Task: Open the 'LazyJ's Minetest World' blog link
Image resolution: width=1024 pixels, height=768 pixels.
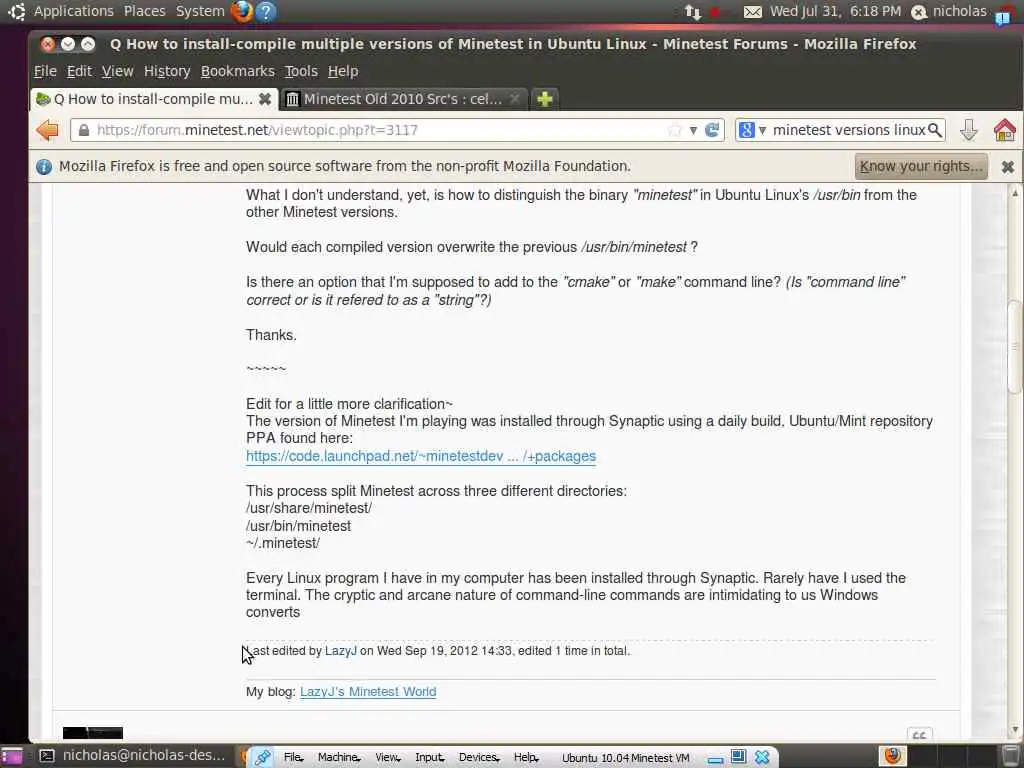Action: click(x=368, y=692)
